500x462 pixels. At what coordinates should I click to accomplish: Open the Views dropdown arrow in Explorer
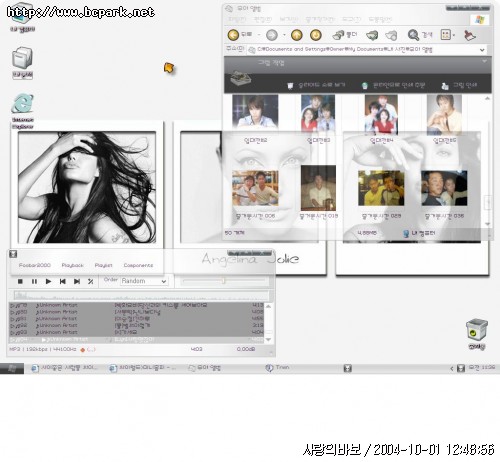[454, 35]
